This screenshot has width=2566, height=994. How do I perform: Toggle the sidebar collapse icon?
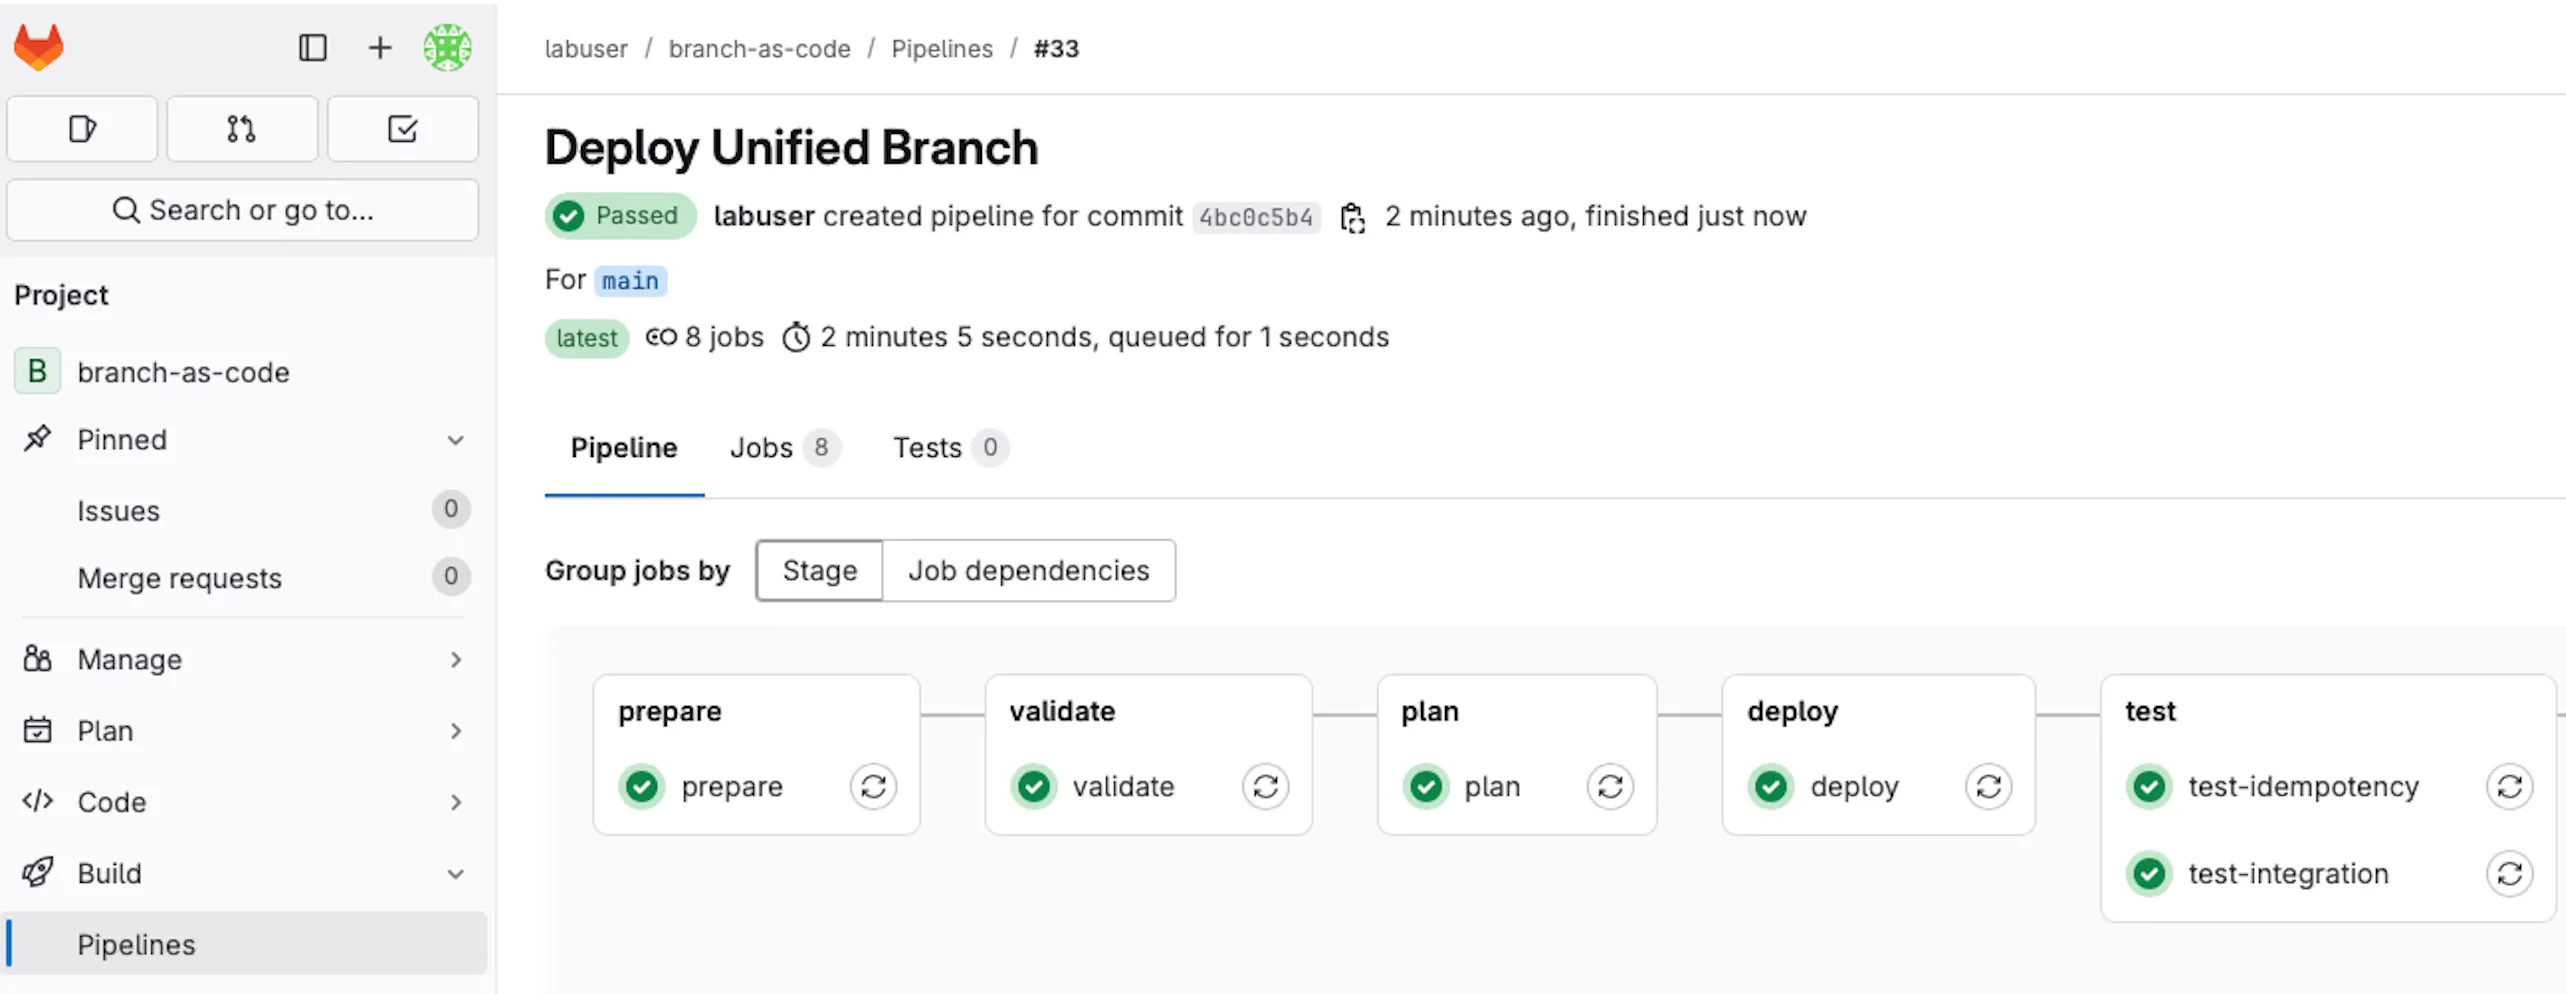point(312,47)
